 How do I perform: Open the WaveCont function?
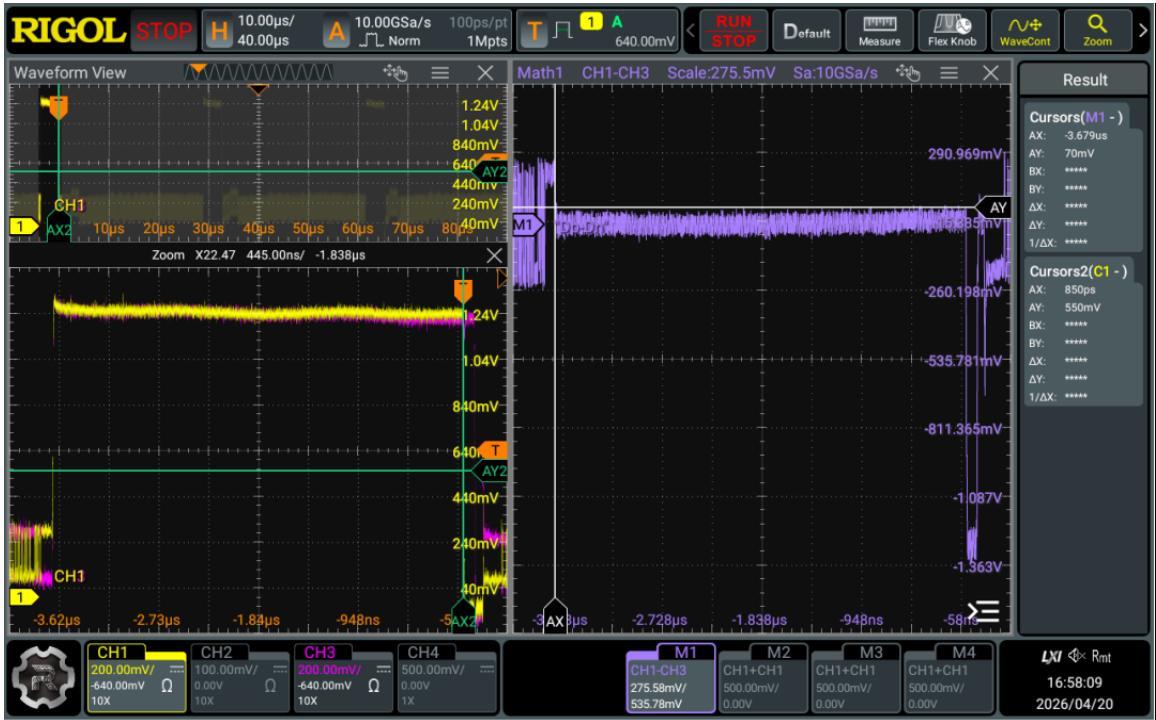tap(1025, 32)
